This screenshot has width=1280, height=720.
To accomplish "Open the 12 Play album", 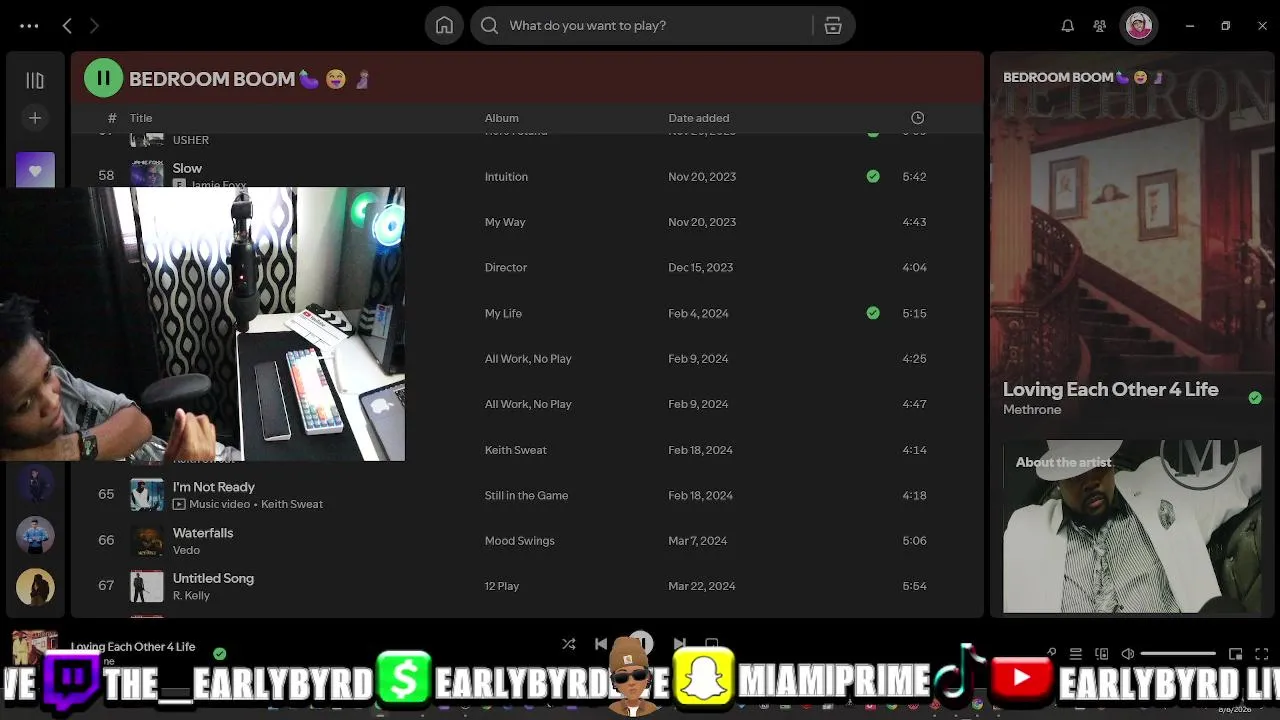I will click(x=502, y=586).
